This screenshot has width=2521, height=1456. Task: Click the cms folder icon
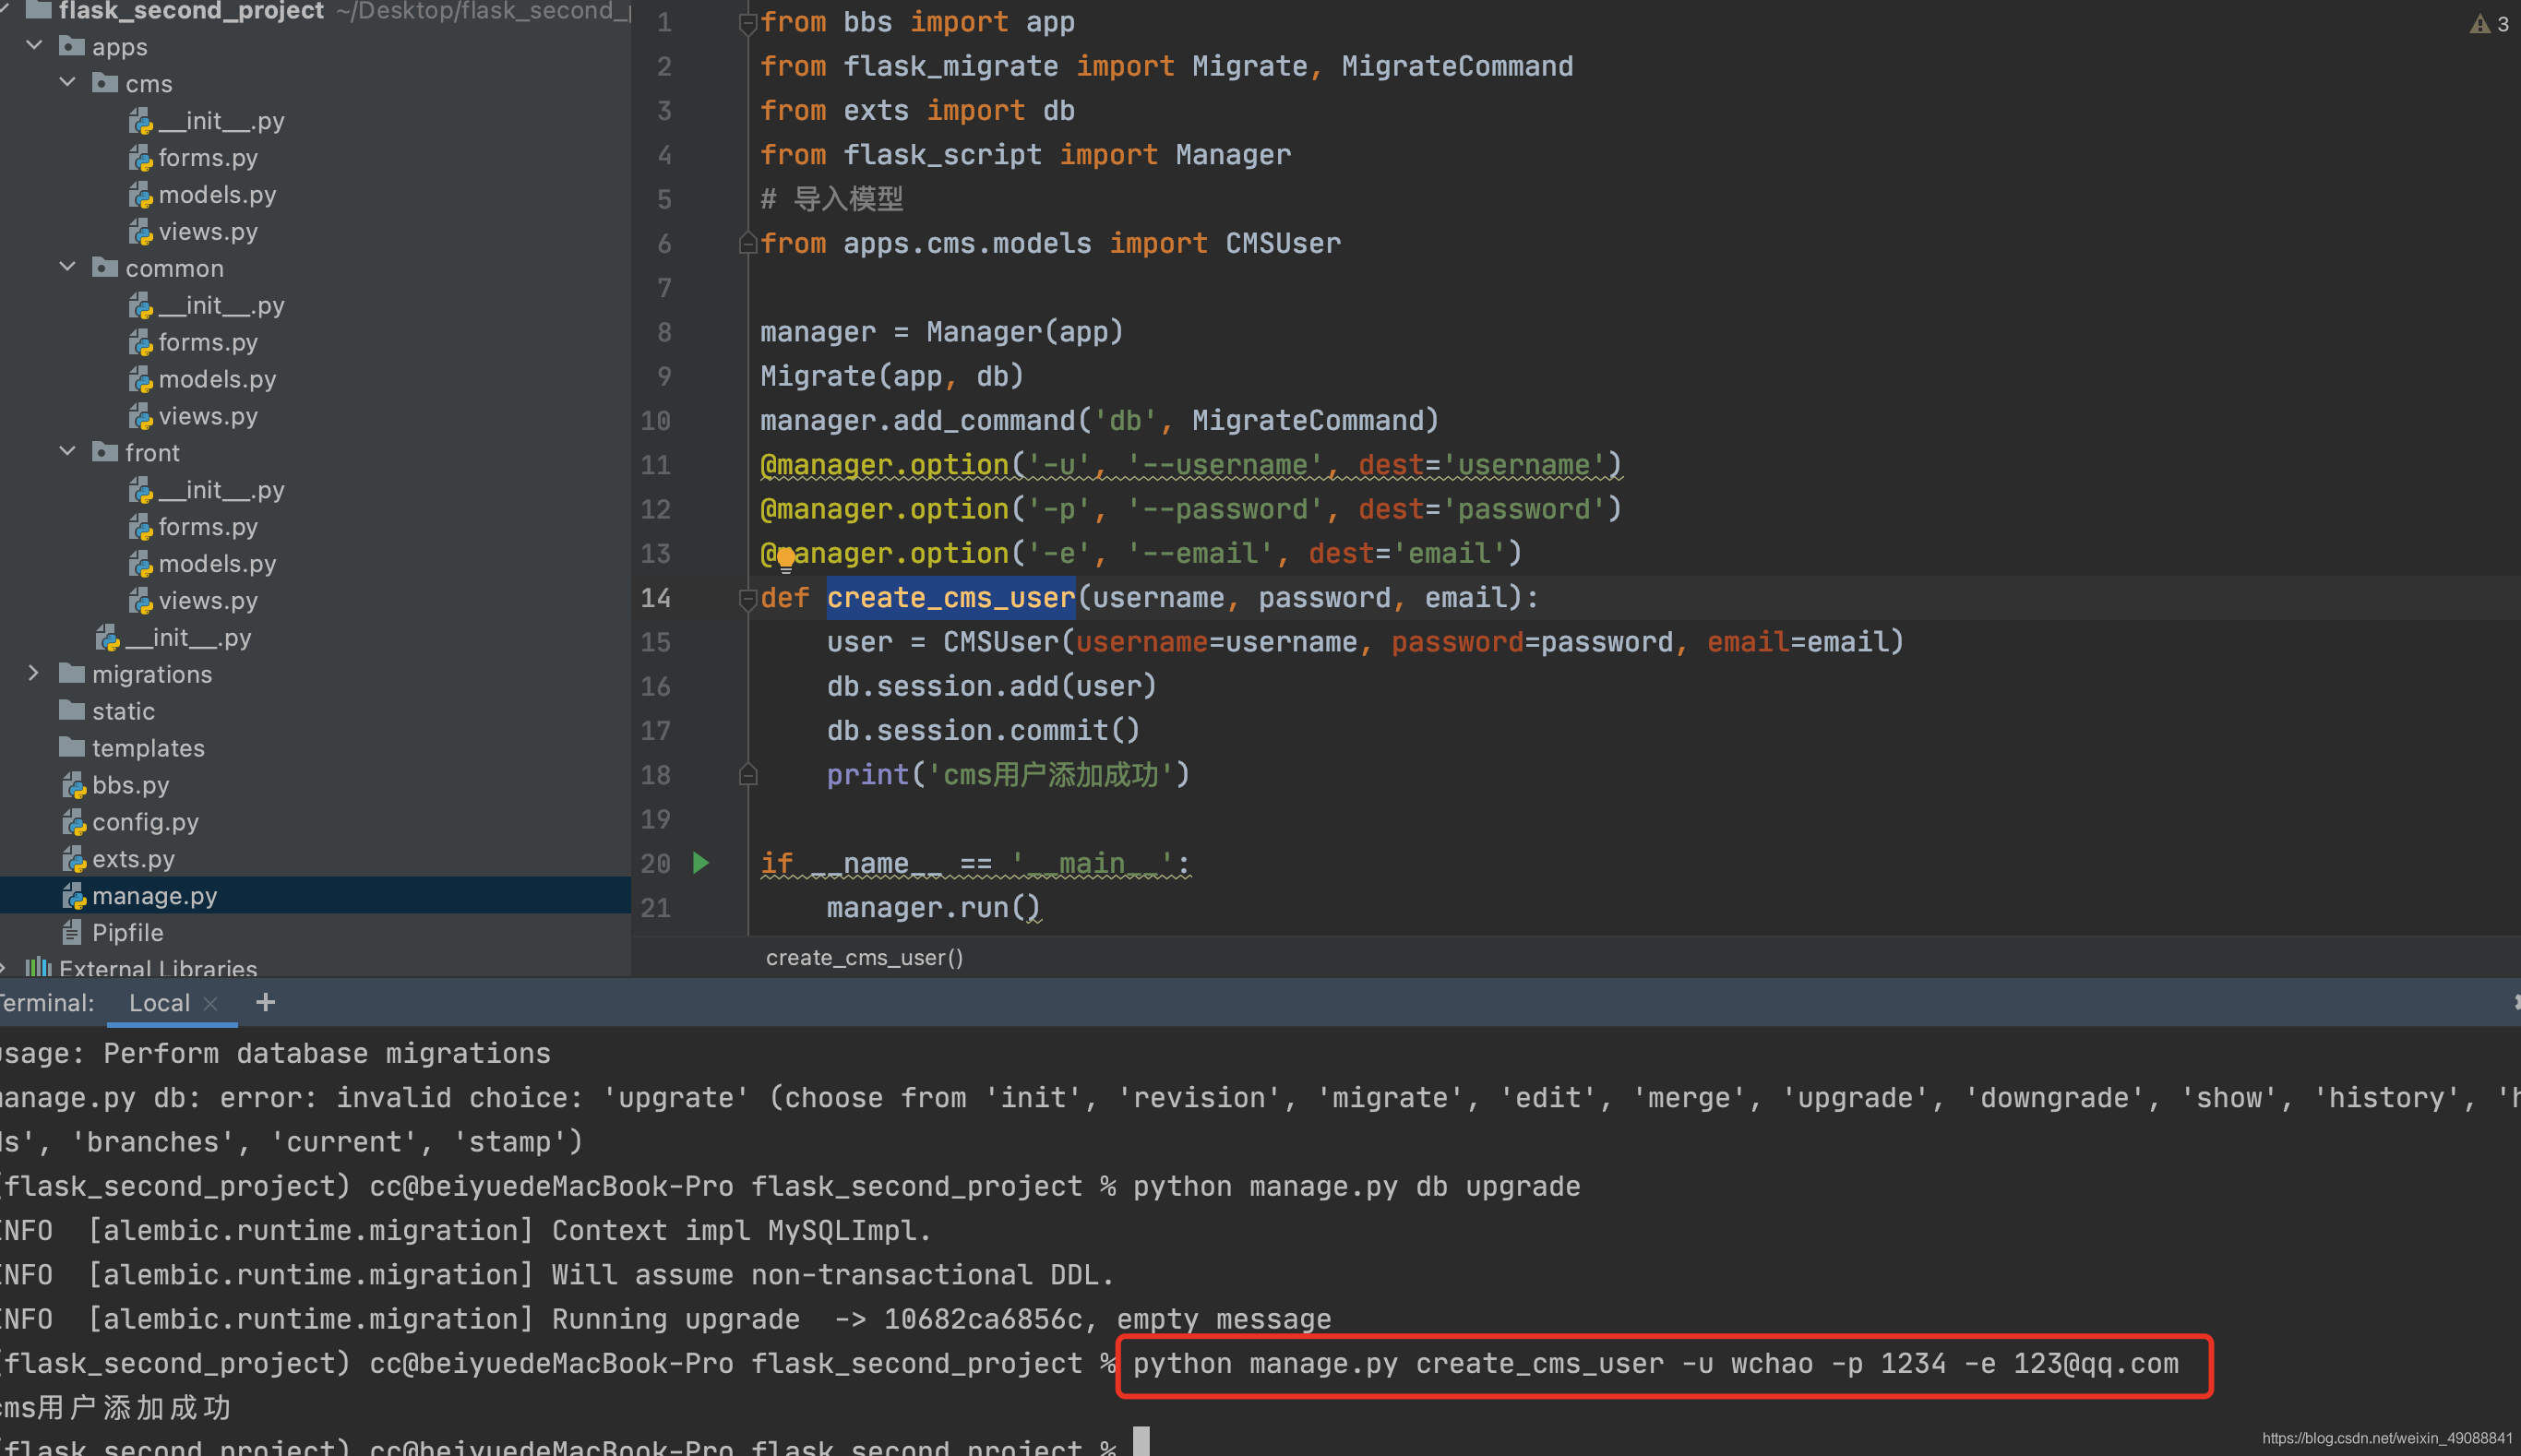click(x=105, y=82)
